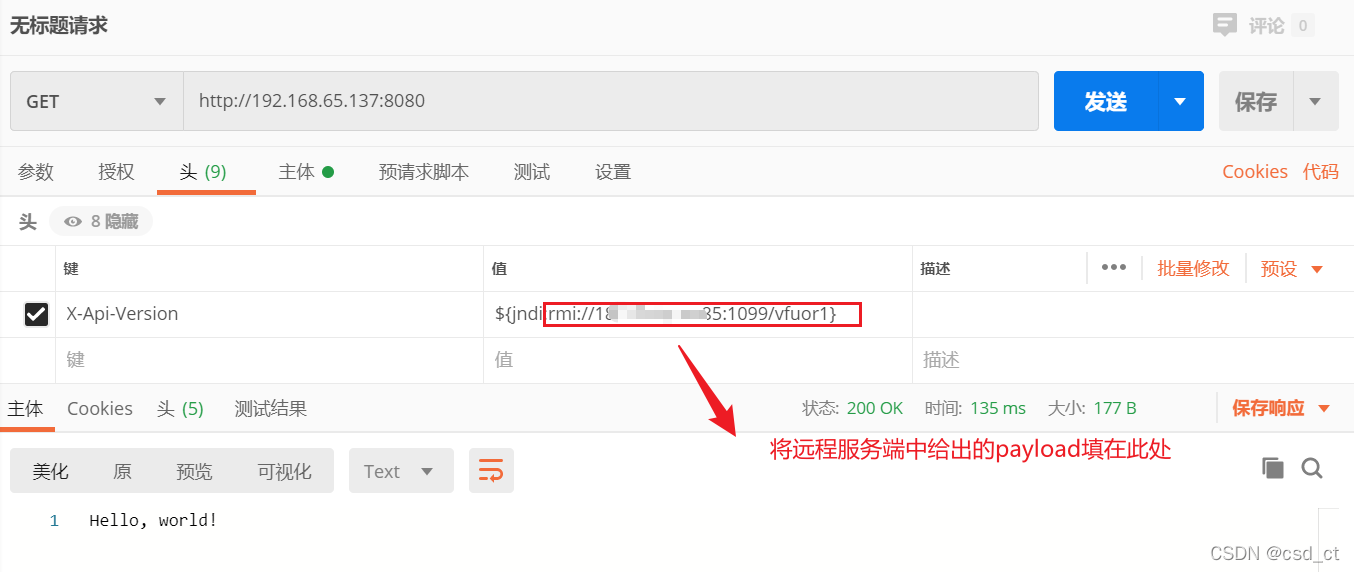Open the 测试 tab
Image resolution: width=1355 pixels, height=572 pixels.
tap(532, 172)
